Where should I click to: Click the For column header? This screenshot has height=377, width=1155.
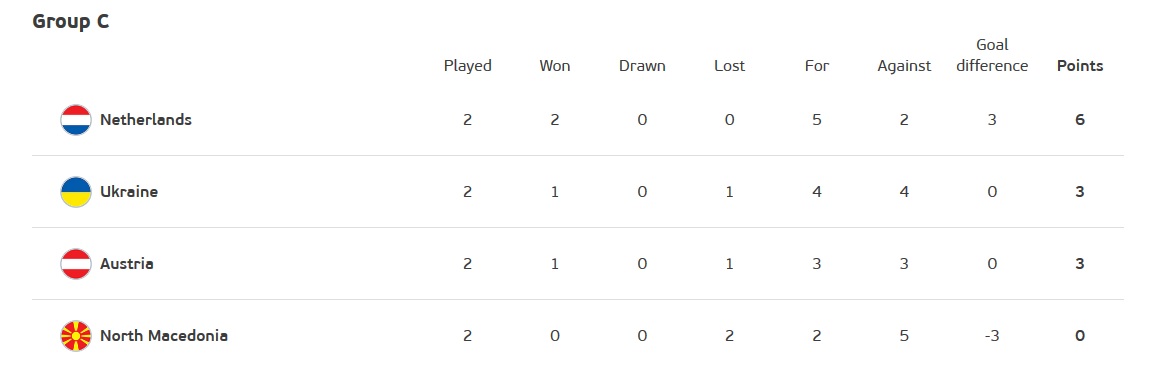[x=817, y=66]
